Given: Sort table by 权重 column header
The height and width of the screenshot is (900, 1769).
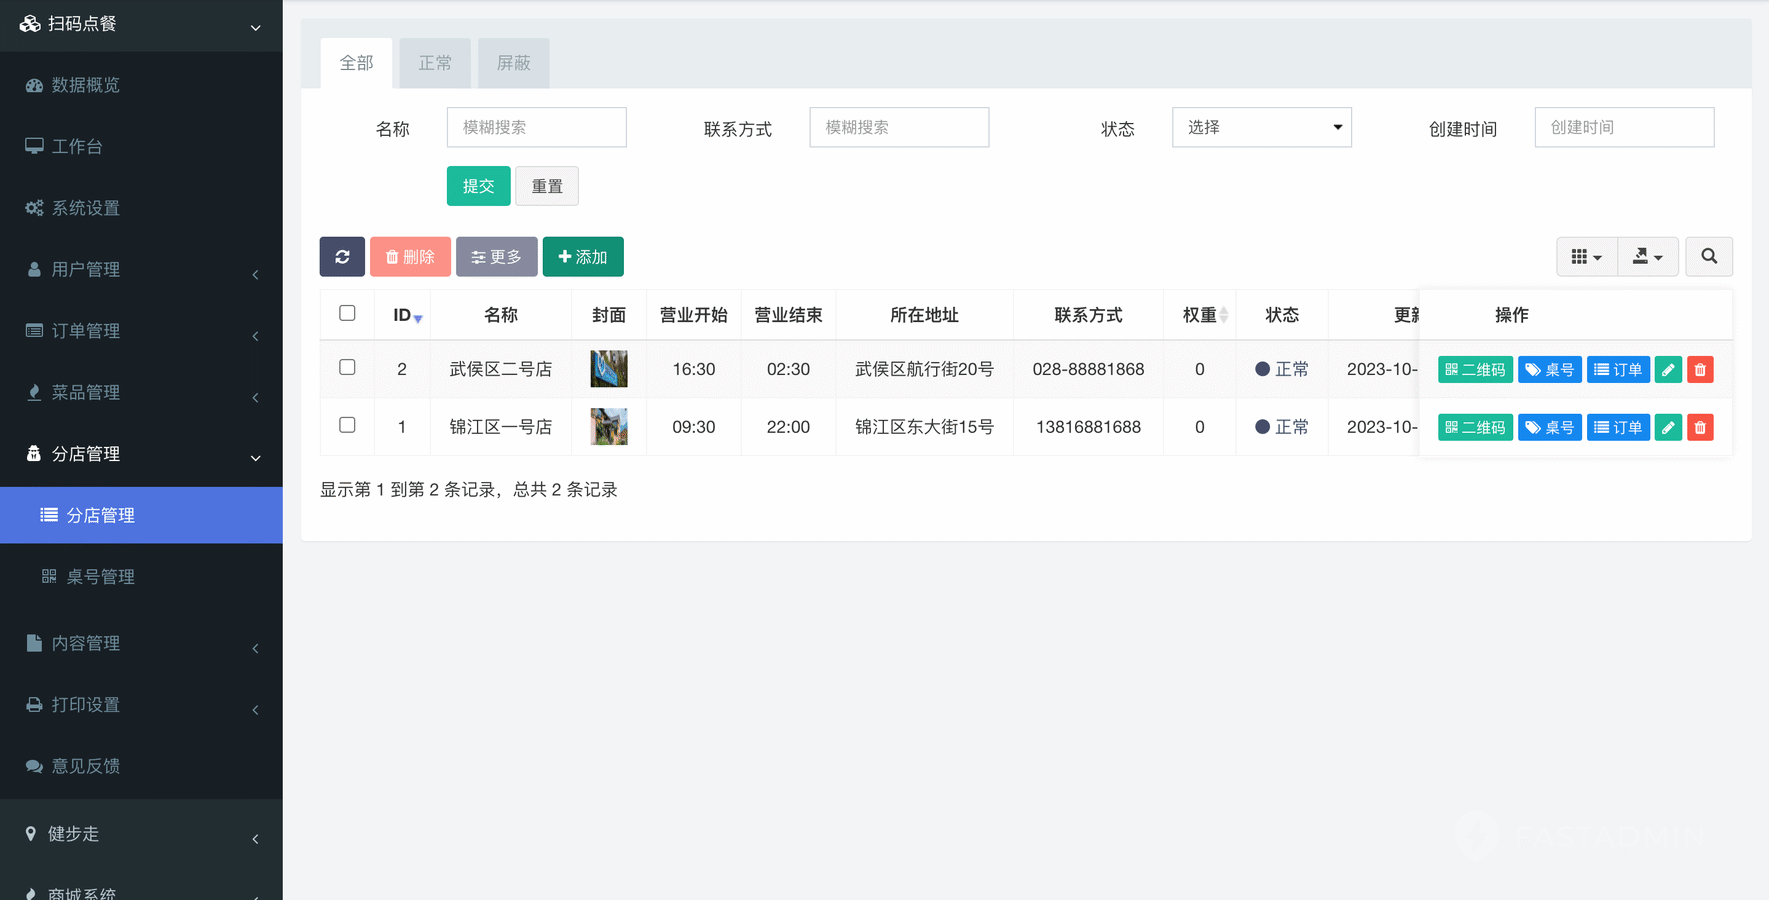Looking at the screenshot, I should pyautogui.click(x=1200, y=315).
